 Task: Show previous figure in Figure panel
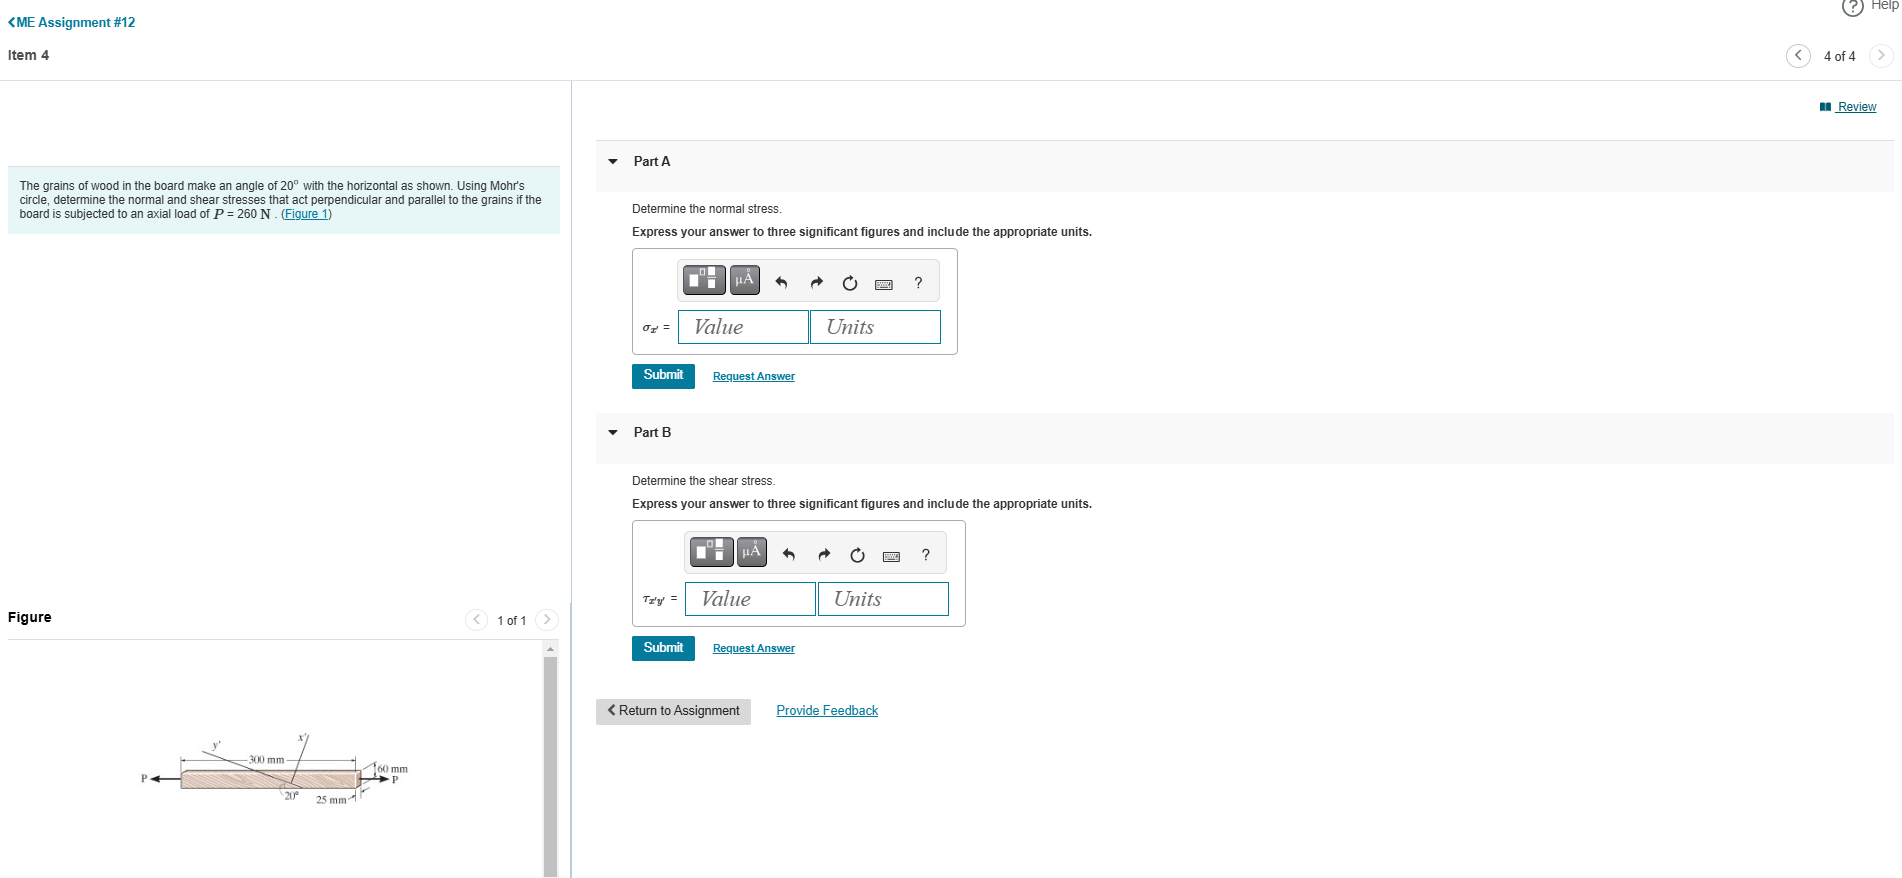tap(477, 620)
